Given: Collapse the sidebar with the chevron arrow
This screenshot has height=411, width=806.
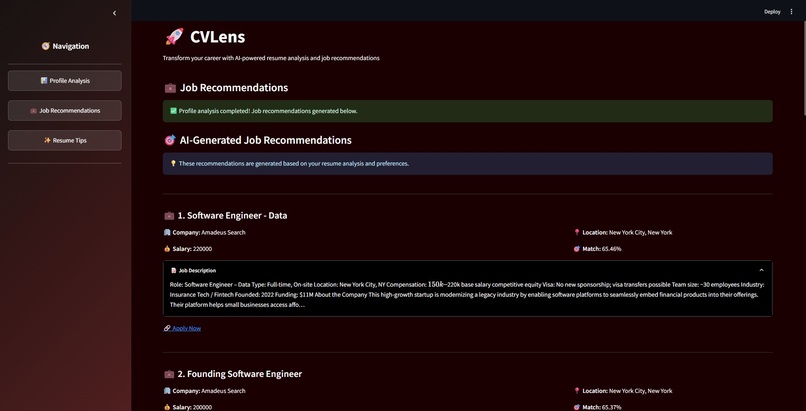Looking at the screenshot, I should coord(114,13).
